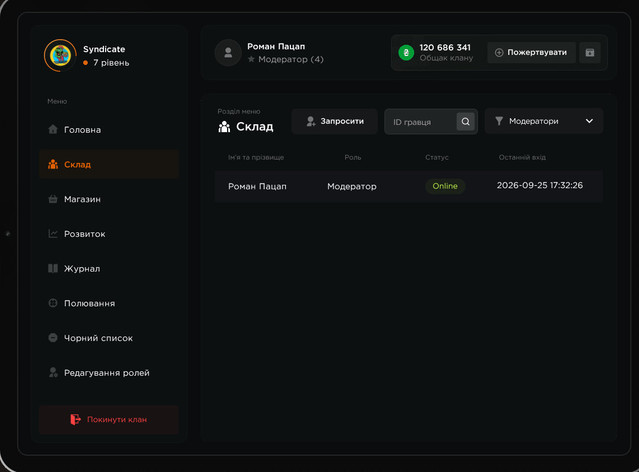Click the Покинути клан button
Viewport: 639px width, 472px height.
(109, 420)
